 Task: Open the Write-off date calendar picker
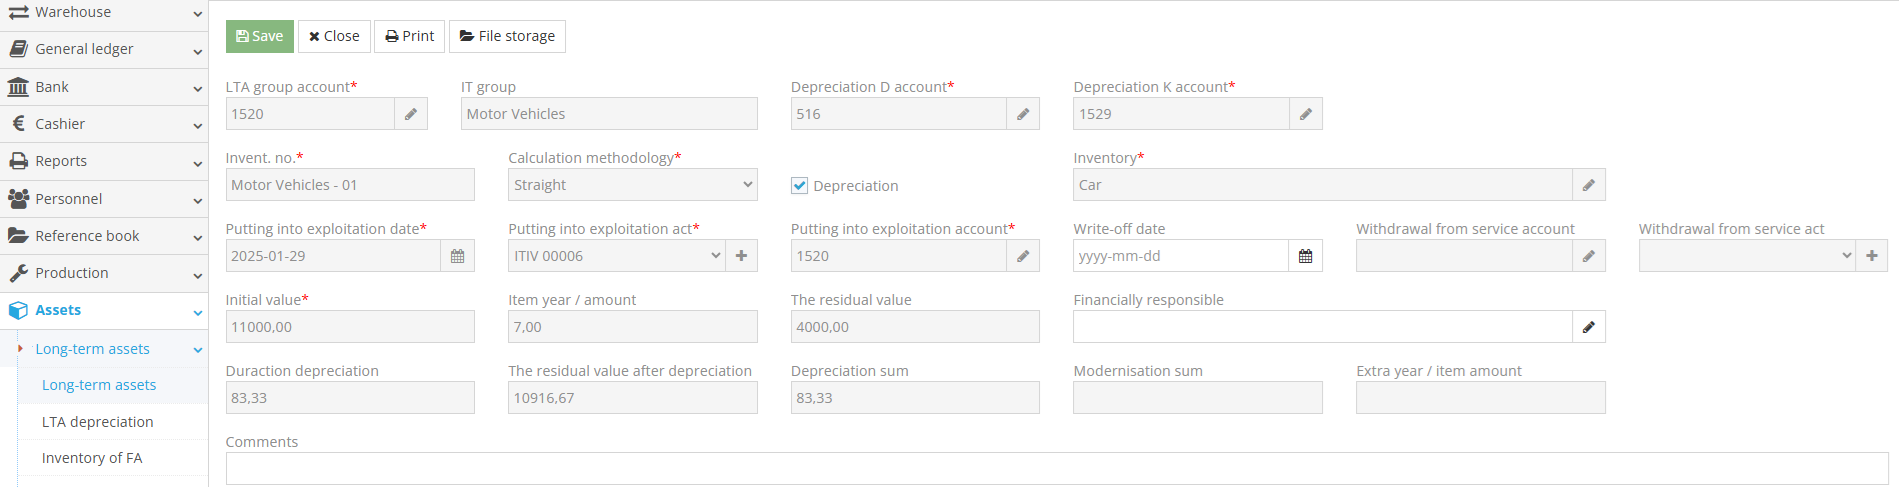(1305, 256)
